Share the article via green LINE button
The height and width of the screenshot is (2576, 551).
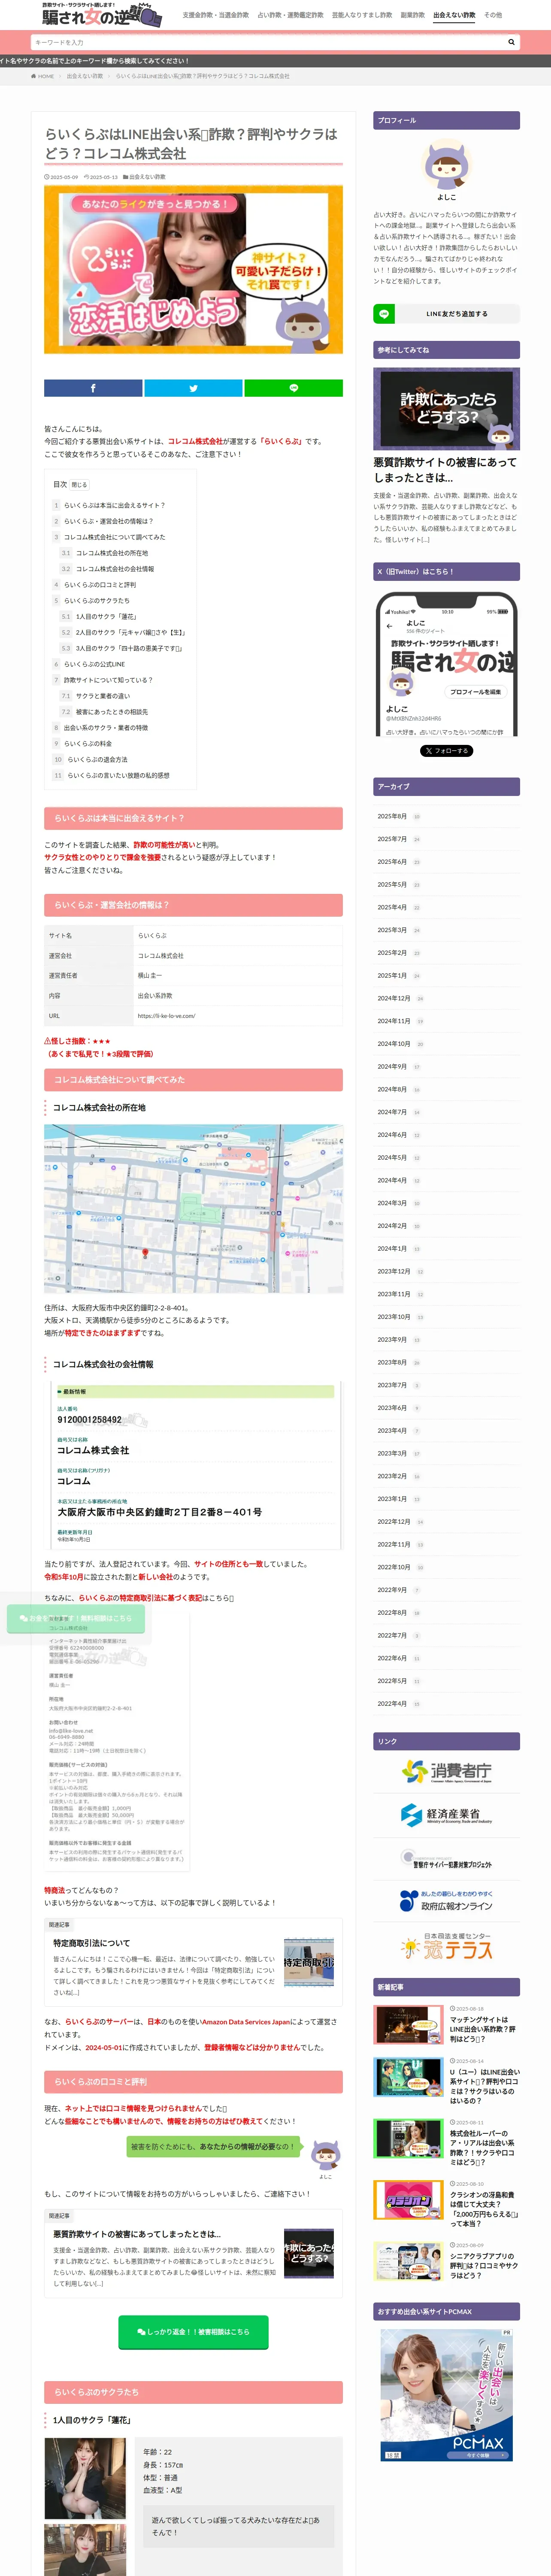point(293,388)
